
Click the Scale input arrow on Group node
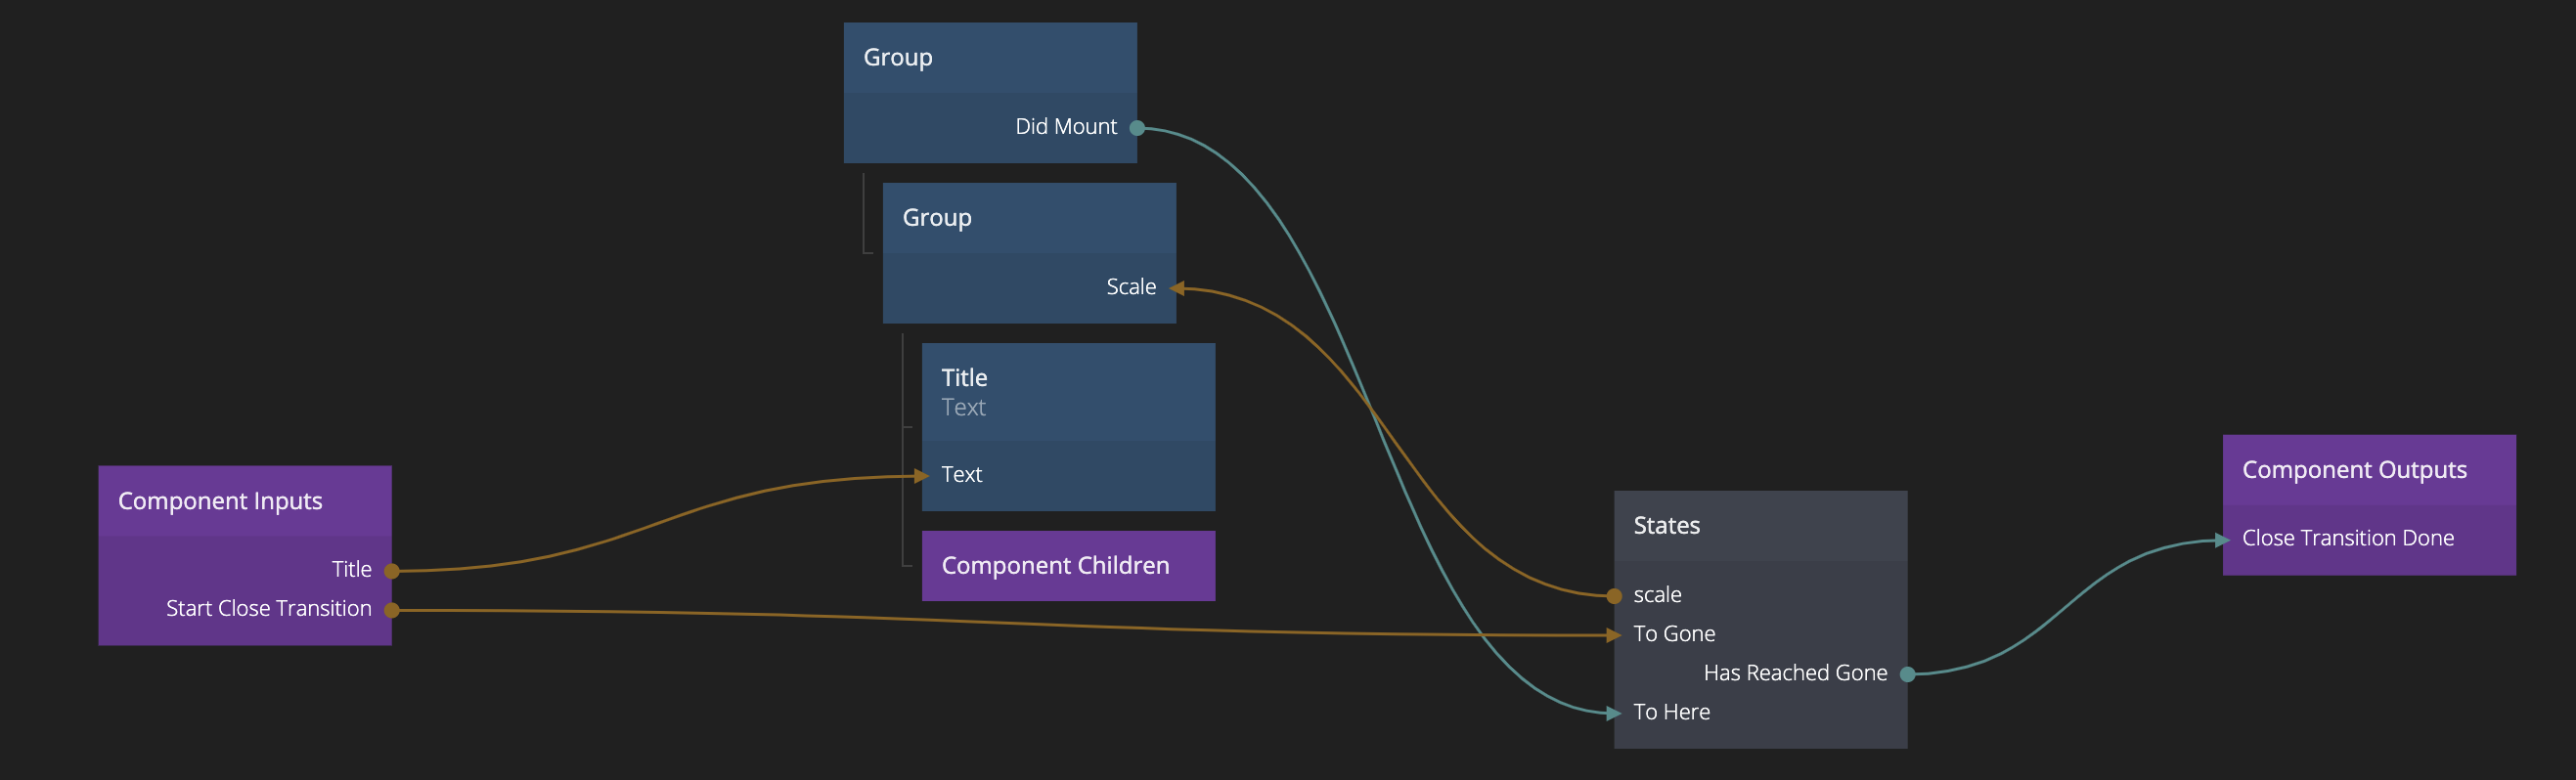[1177, 288]
